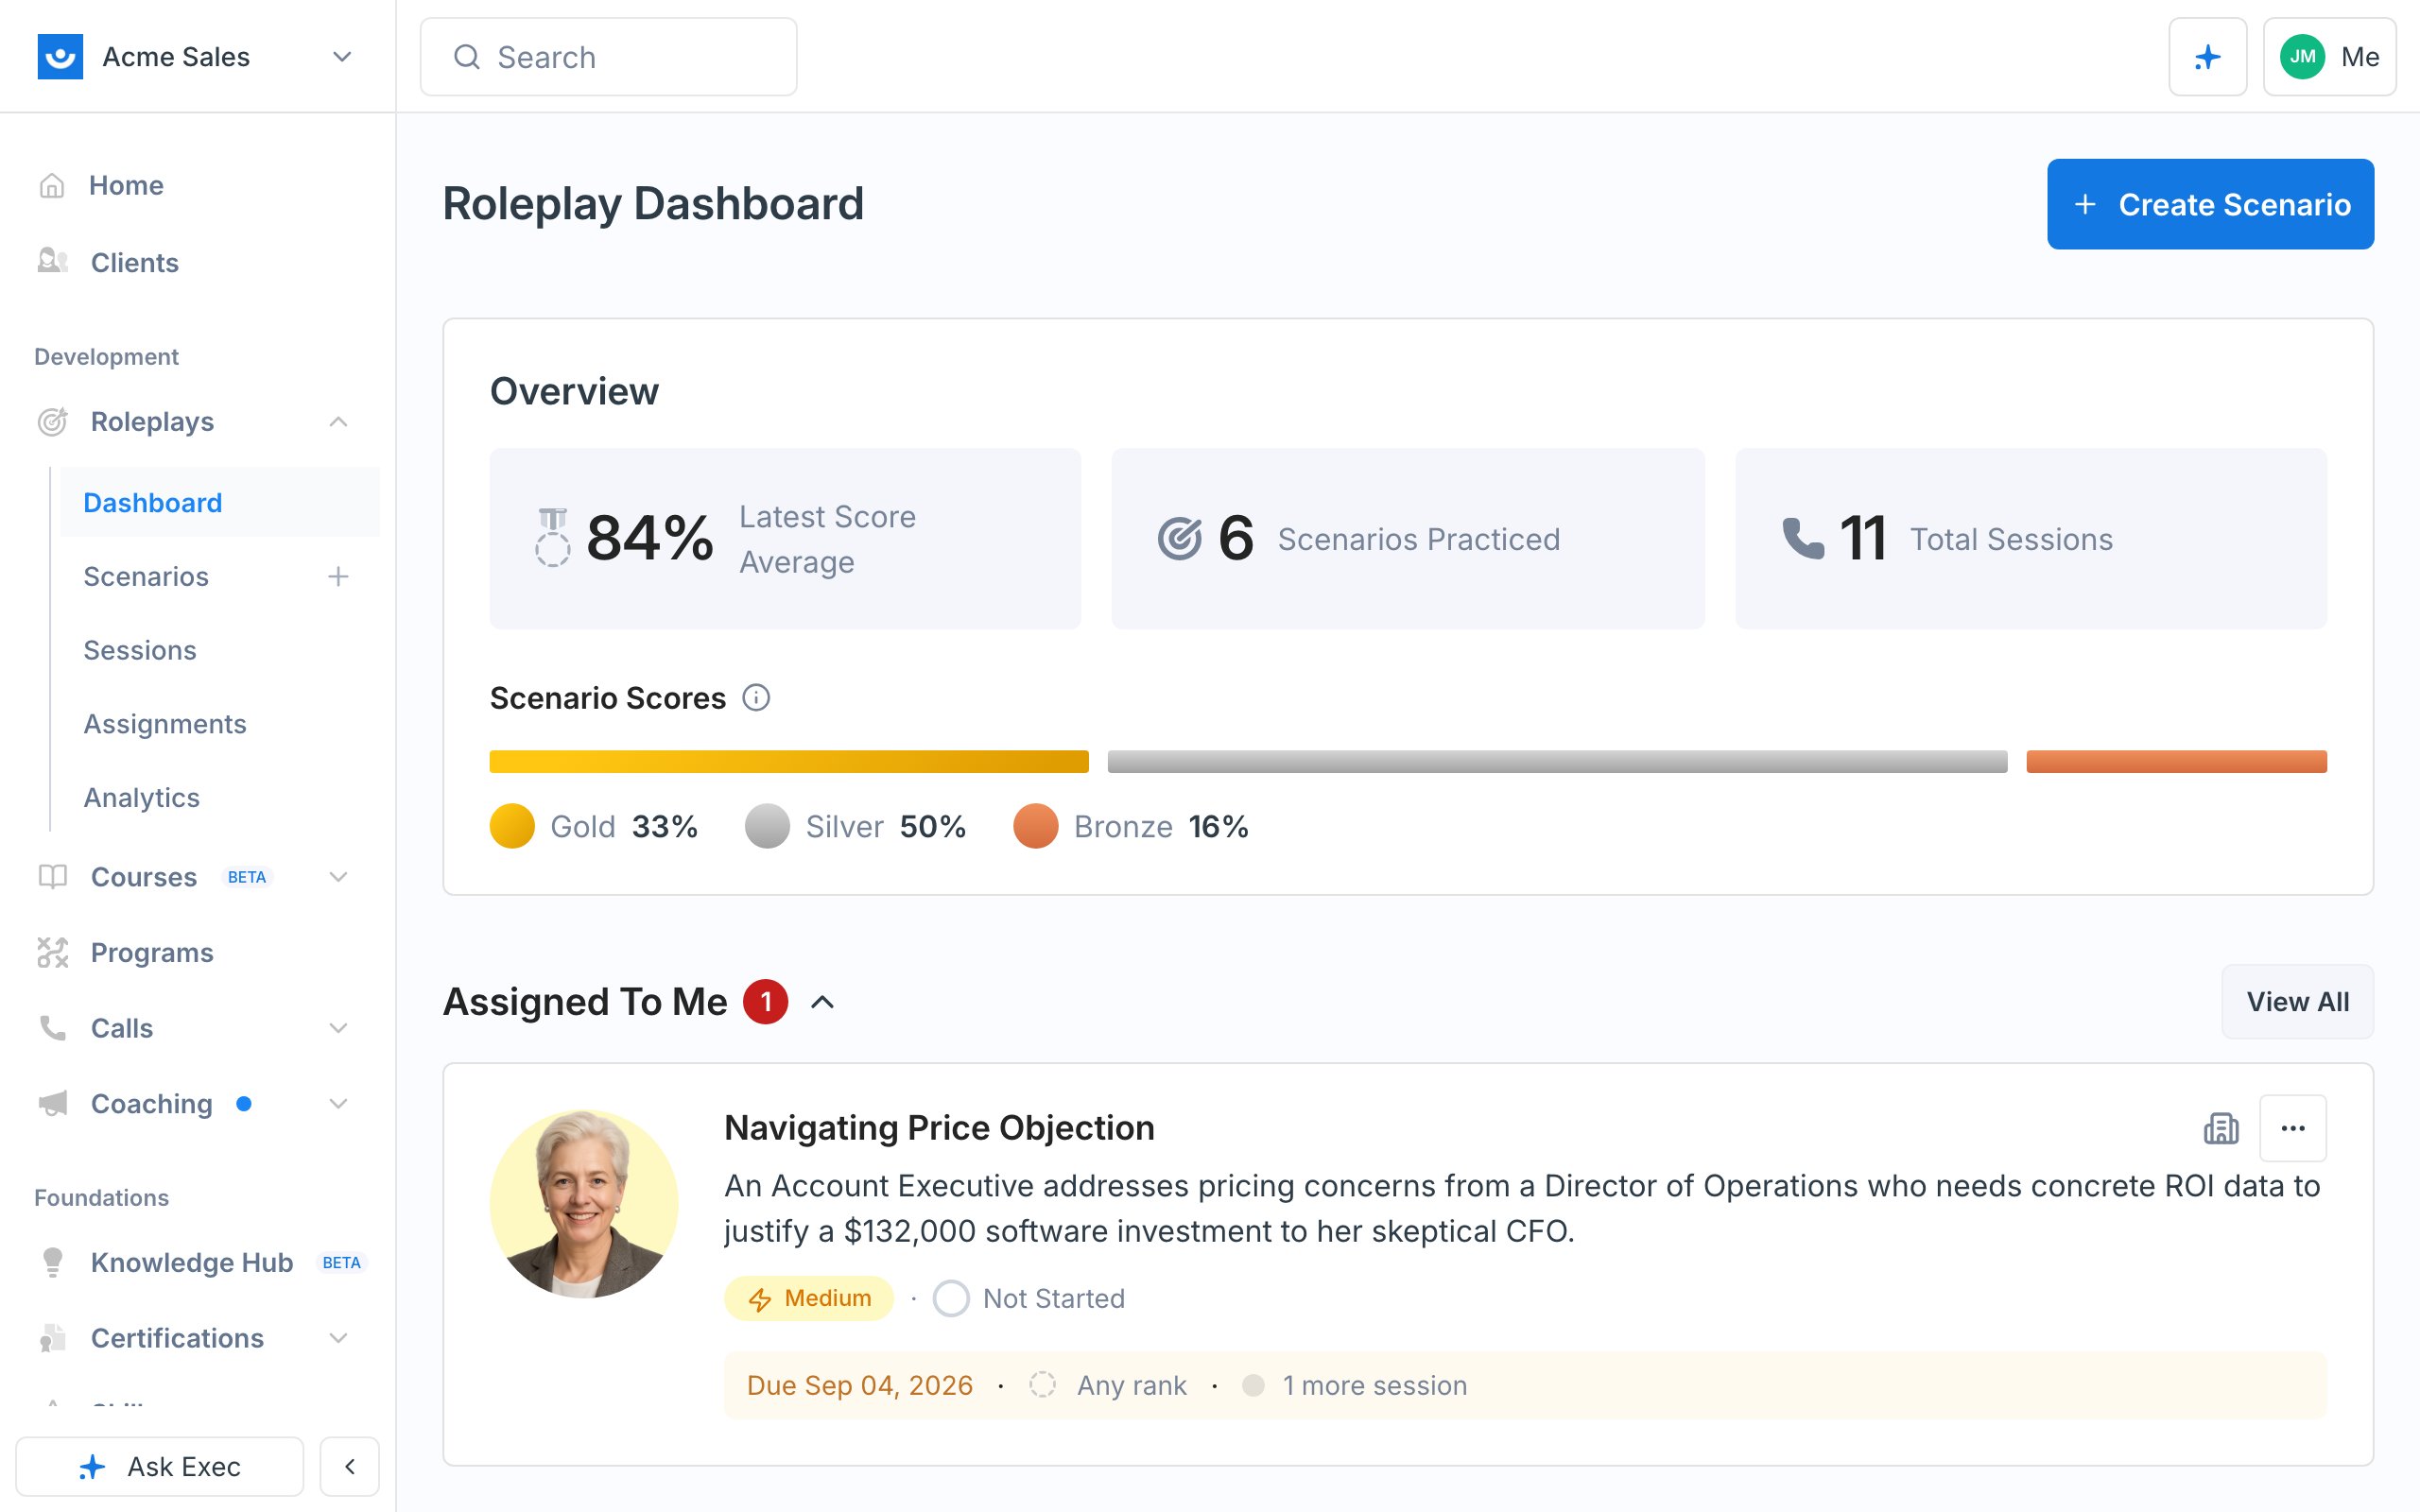The image size is (2420, 1512).
Task: Open the Analytics sub-item
Action: click(x=142, y=797)
